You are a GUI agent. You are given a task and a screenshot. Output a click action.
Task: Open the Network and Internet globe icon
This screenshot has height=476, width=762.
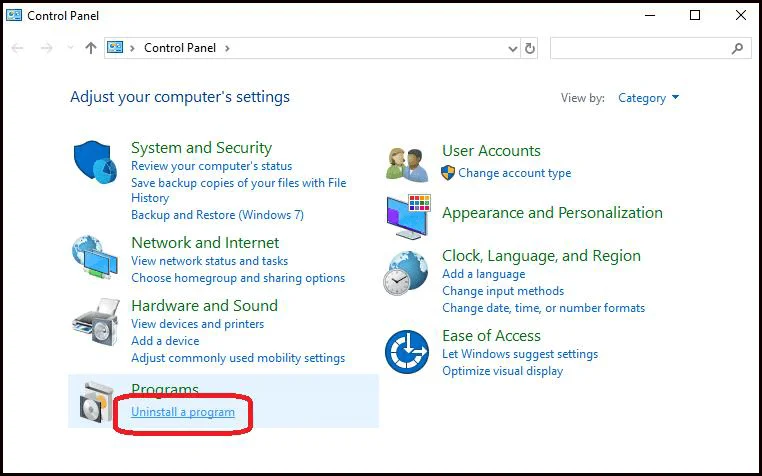95,257
